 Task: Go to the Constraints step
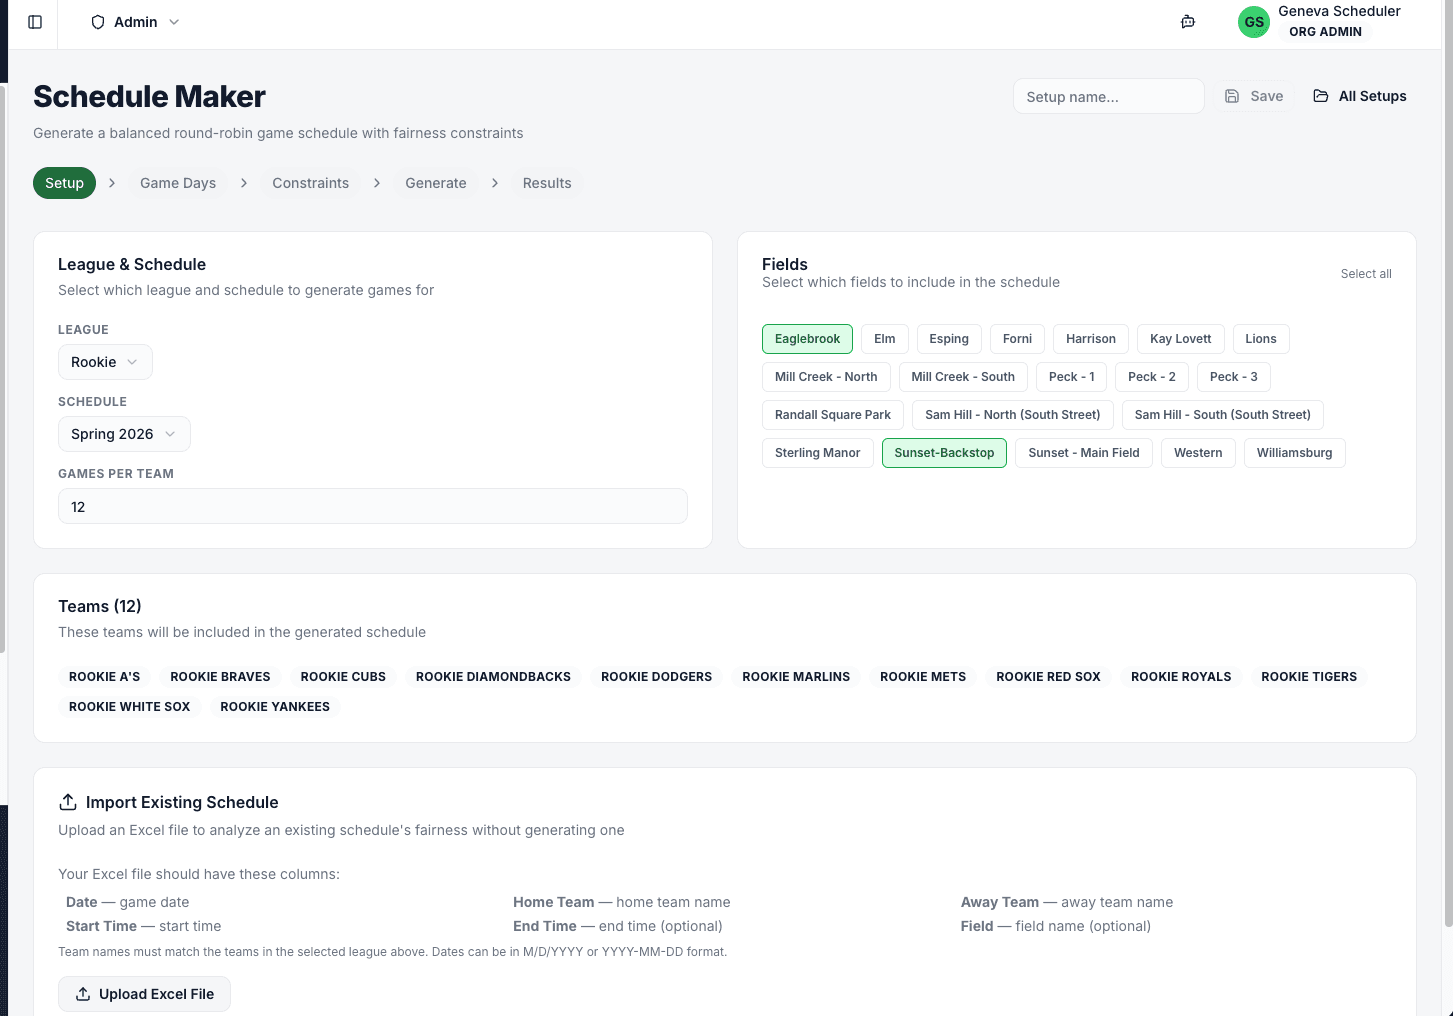point(310,183)
